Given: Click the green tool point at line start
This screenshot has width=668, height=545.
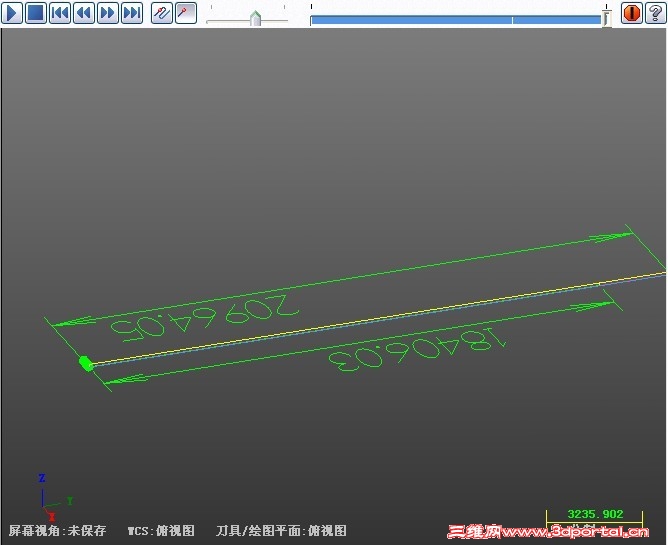Looking at the screenshot, I should click(x=86, y=363).
